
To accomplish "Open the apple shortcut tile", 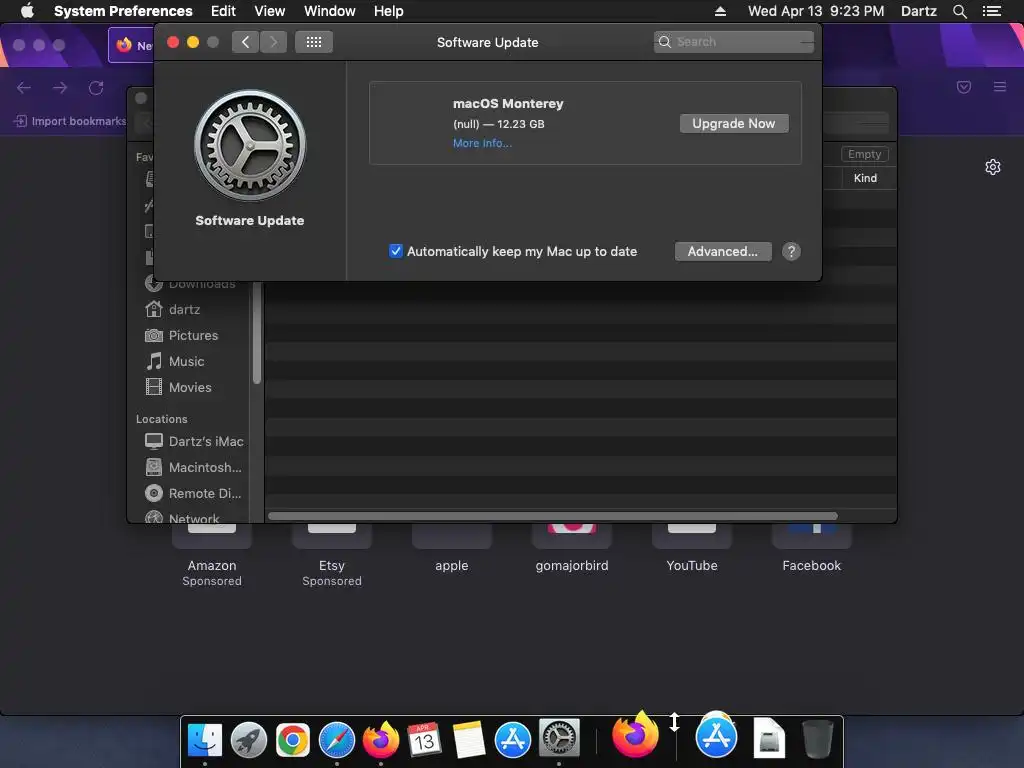I will coord(451,549).
